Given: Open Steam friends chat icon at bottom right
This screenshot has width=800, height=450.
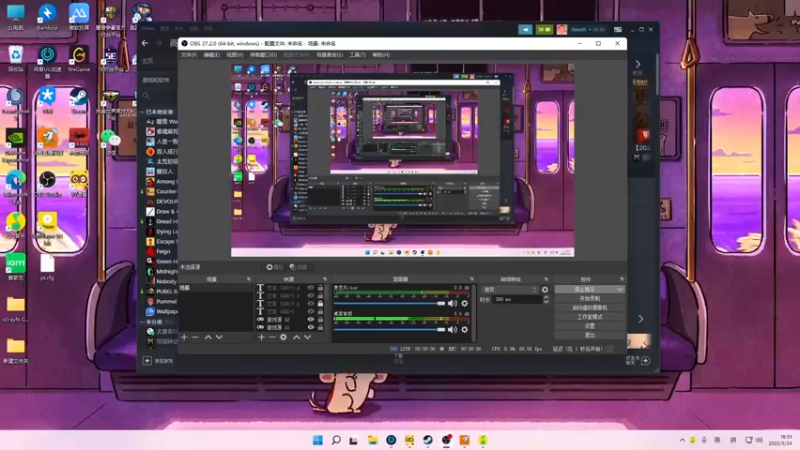Looking at the screenshot, I should tap(645, 361).
